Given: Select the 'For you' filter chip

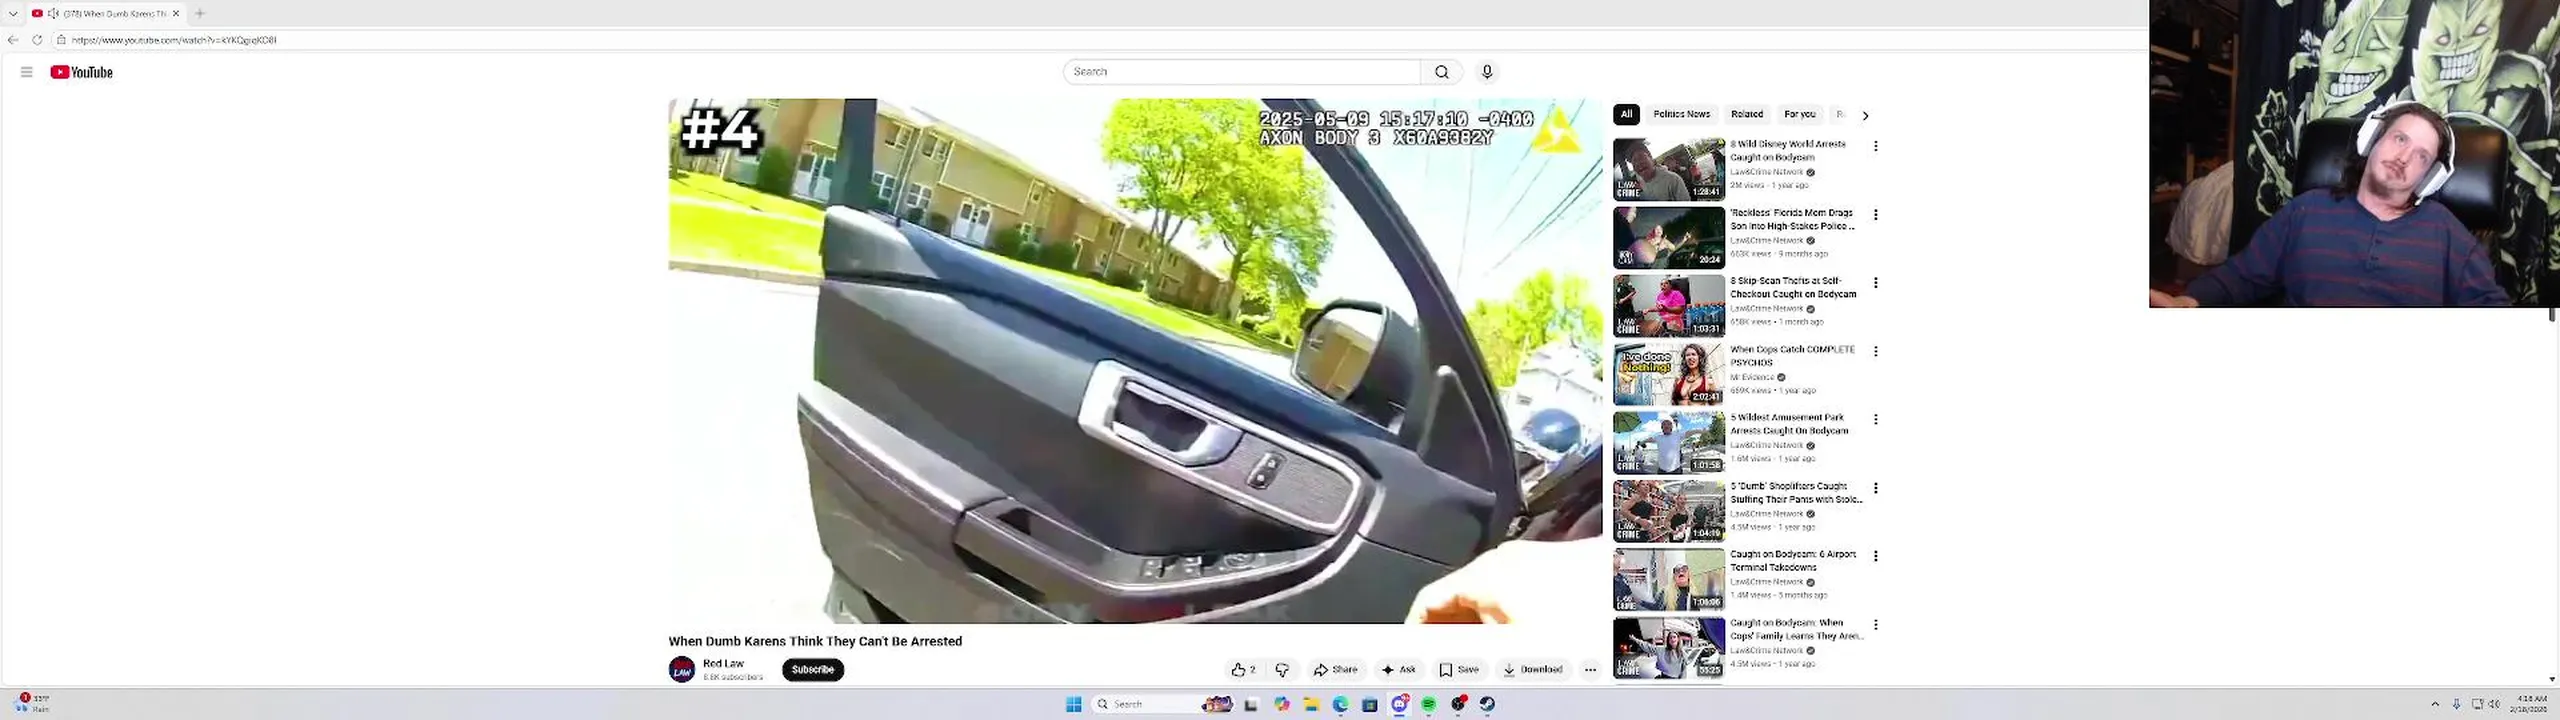Looking at the screenshot, I should pos(1799,114).
